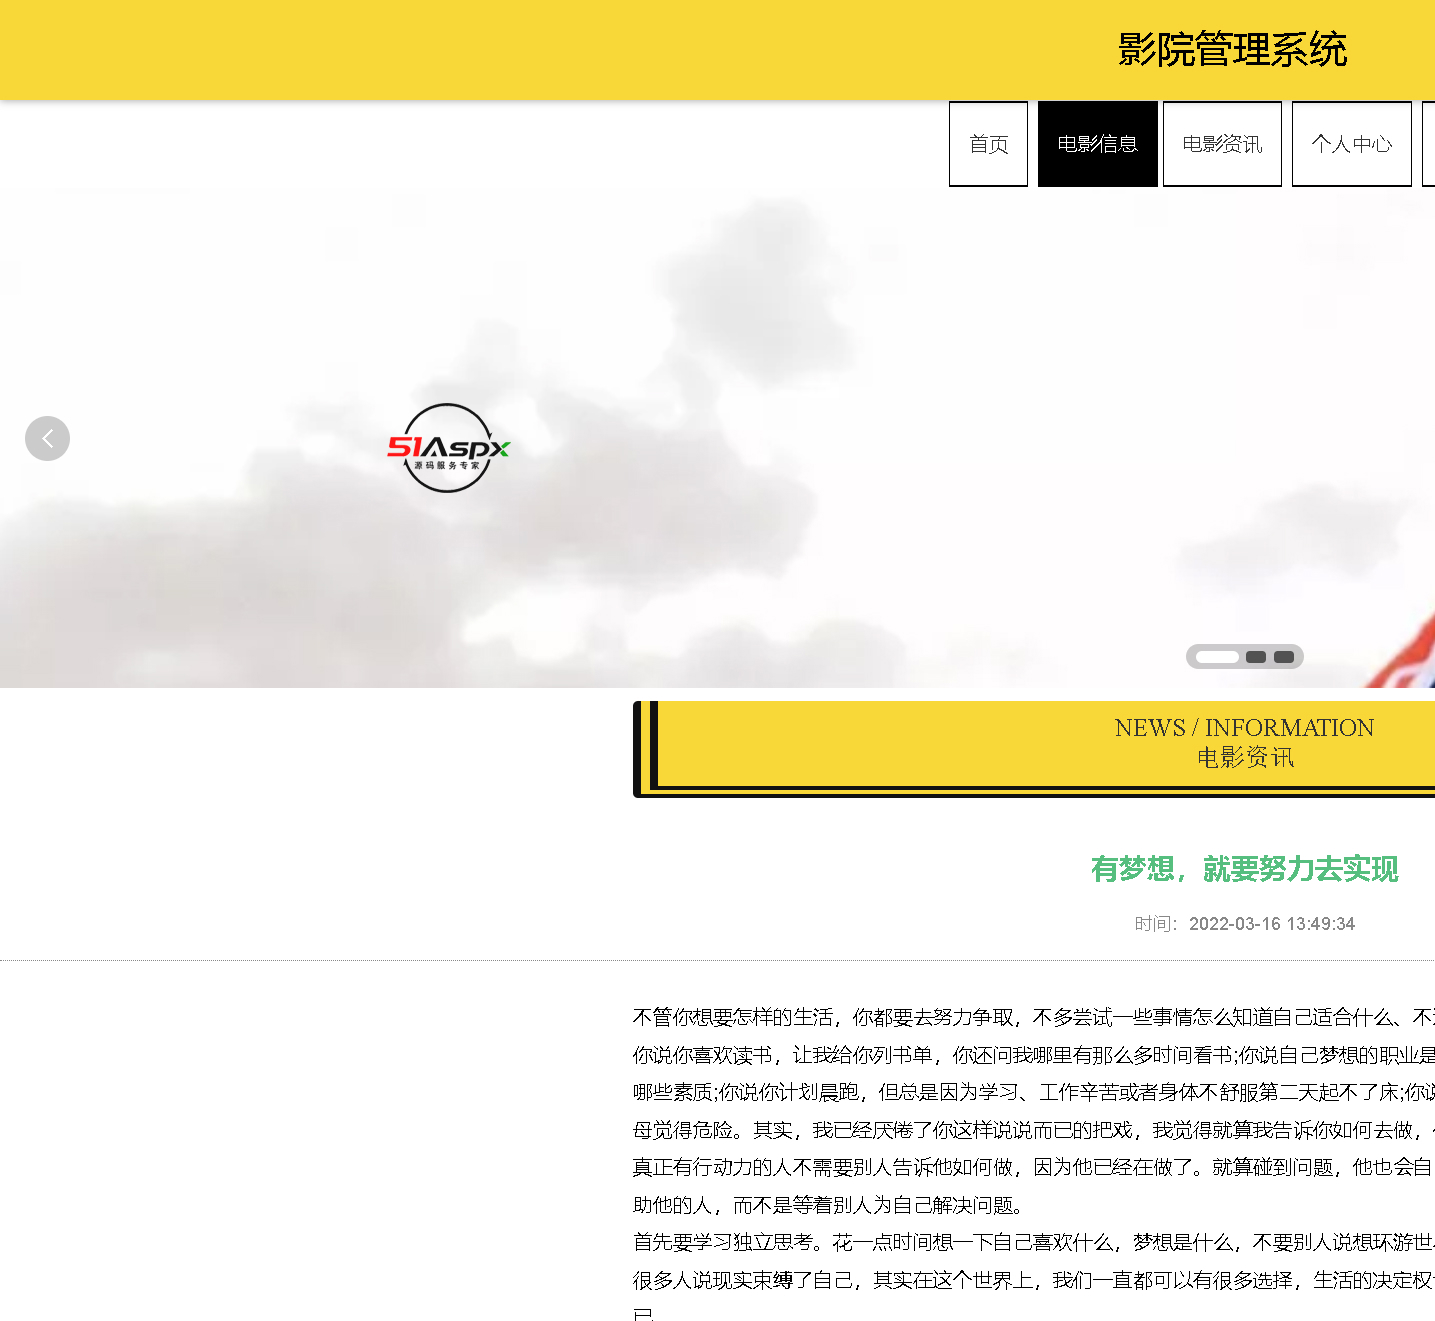Click the line starting 母觉得危险
The width and height of the screenshot is (1435, 1321).
[x=1034, y=1130]
